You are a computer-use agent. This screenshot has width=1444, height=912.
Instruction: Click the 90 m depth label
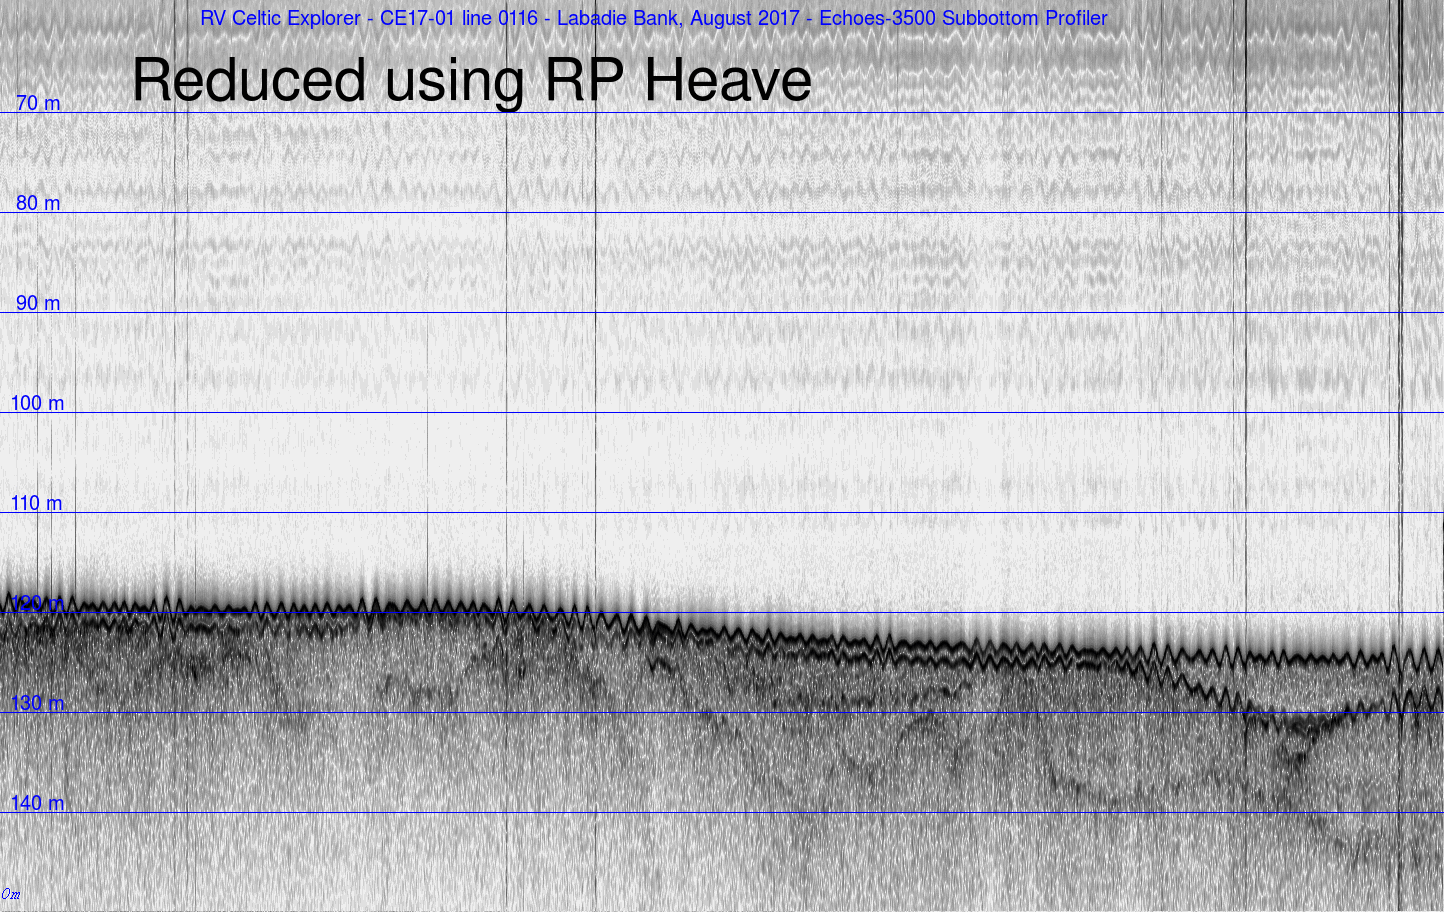38,303
